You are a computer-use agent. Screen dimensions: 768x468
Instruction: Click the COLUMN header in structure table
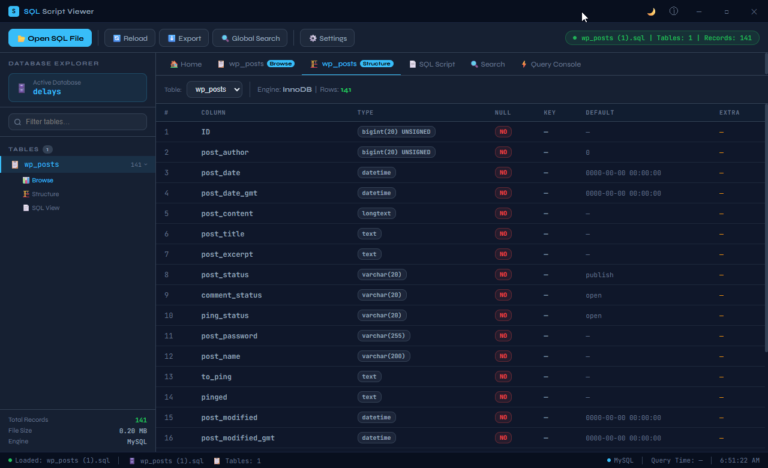[x=214, y=113]
